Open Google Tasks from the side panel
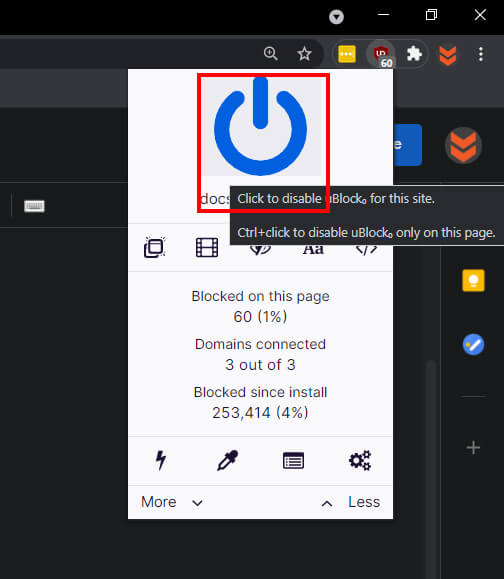This screenshot has height=579, width=504. pos(473,344)
